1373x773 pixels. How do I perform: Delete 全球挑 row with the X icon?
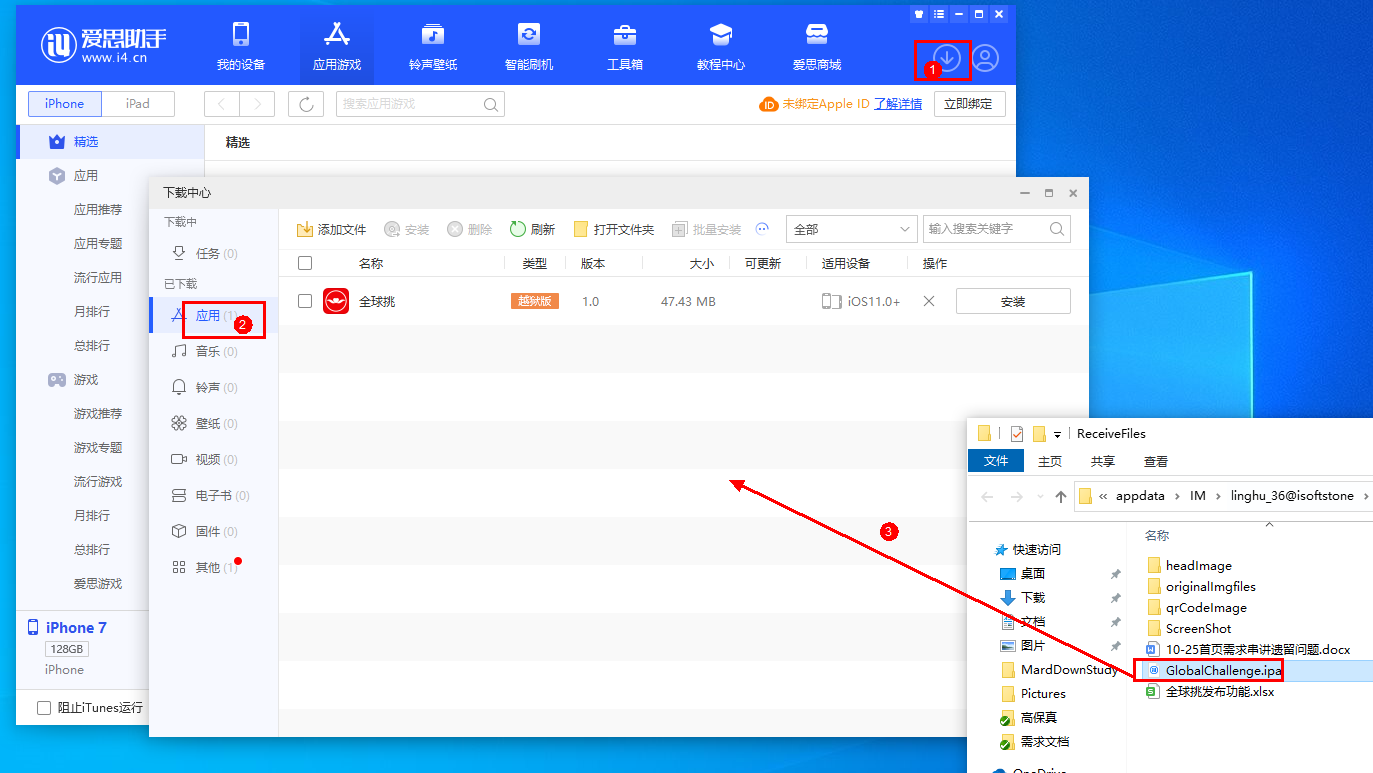coord(929,301)
